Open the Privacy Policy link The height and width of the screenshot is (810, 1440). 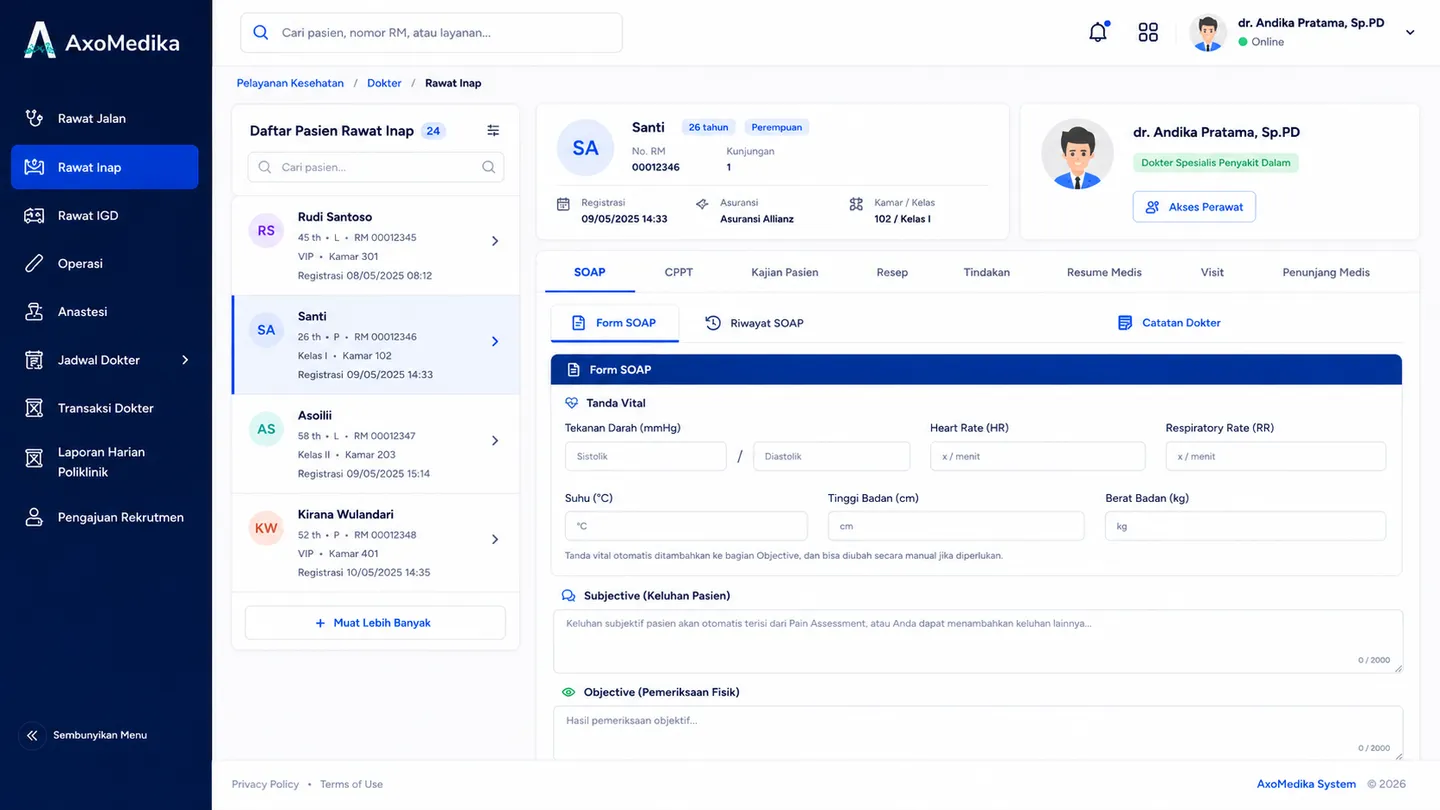265,784
